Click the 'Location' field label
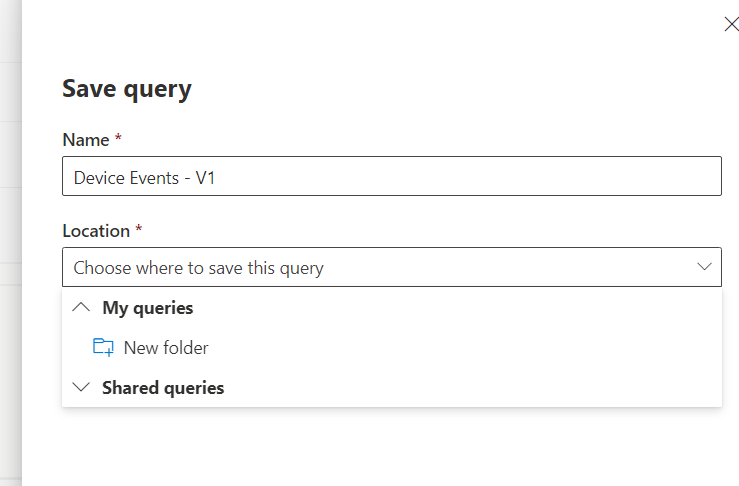The image size is (739, 486). (x=96, y=230)
